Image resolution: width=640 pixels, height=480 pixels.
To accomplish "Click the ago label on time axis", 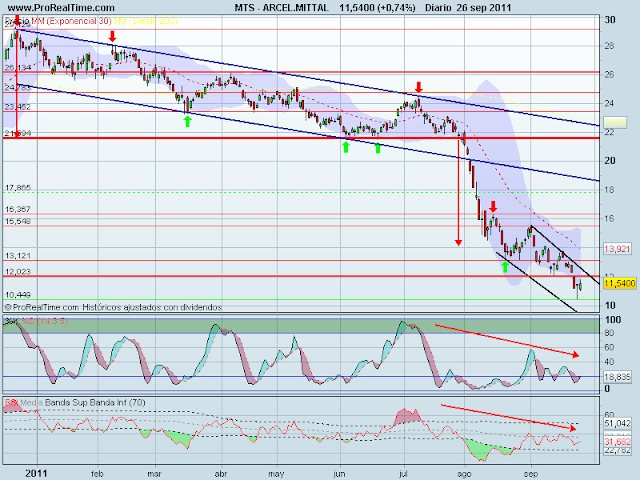I will tap(464, 474).
